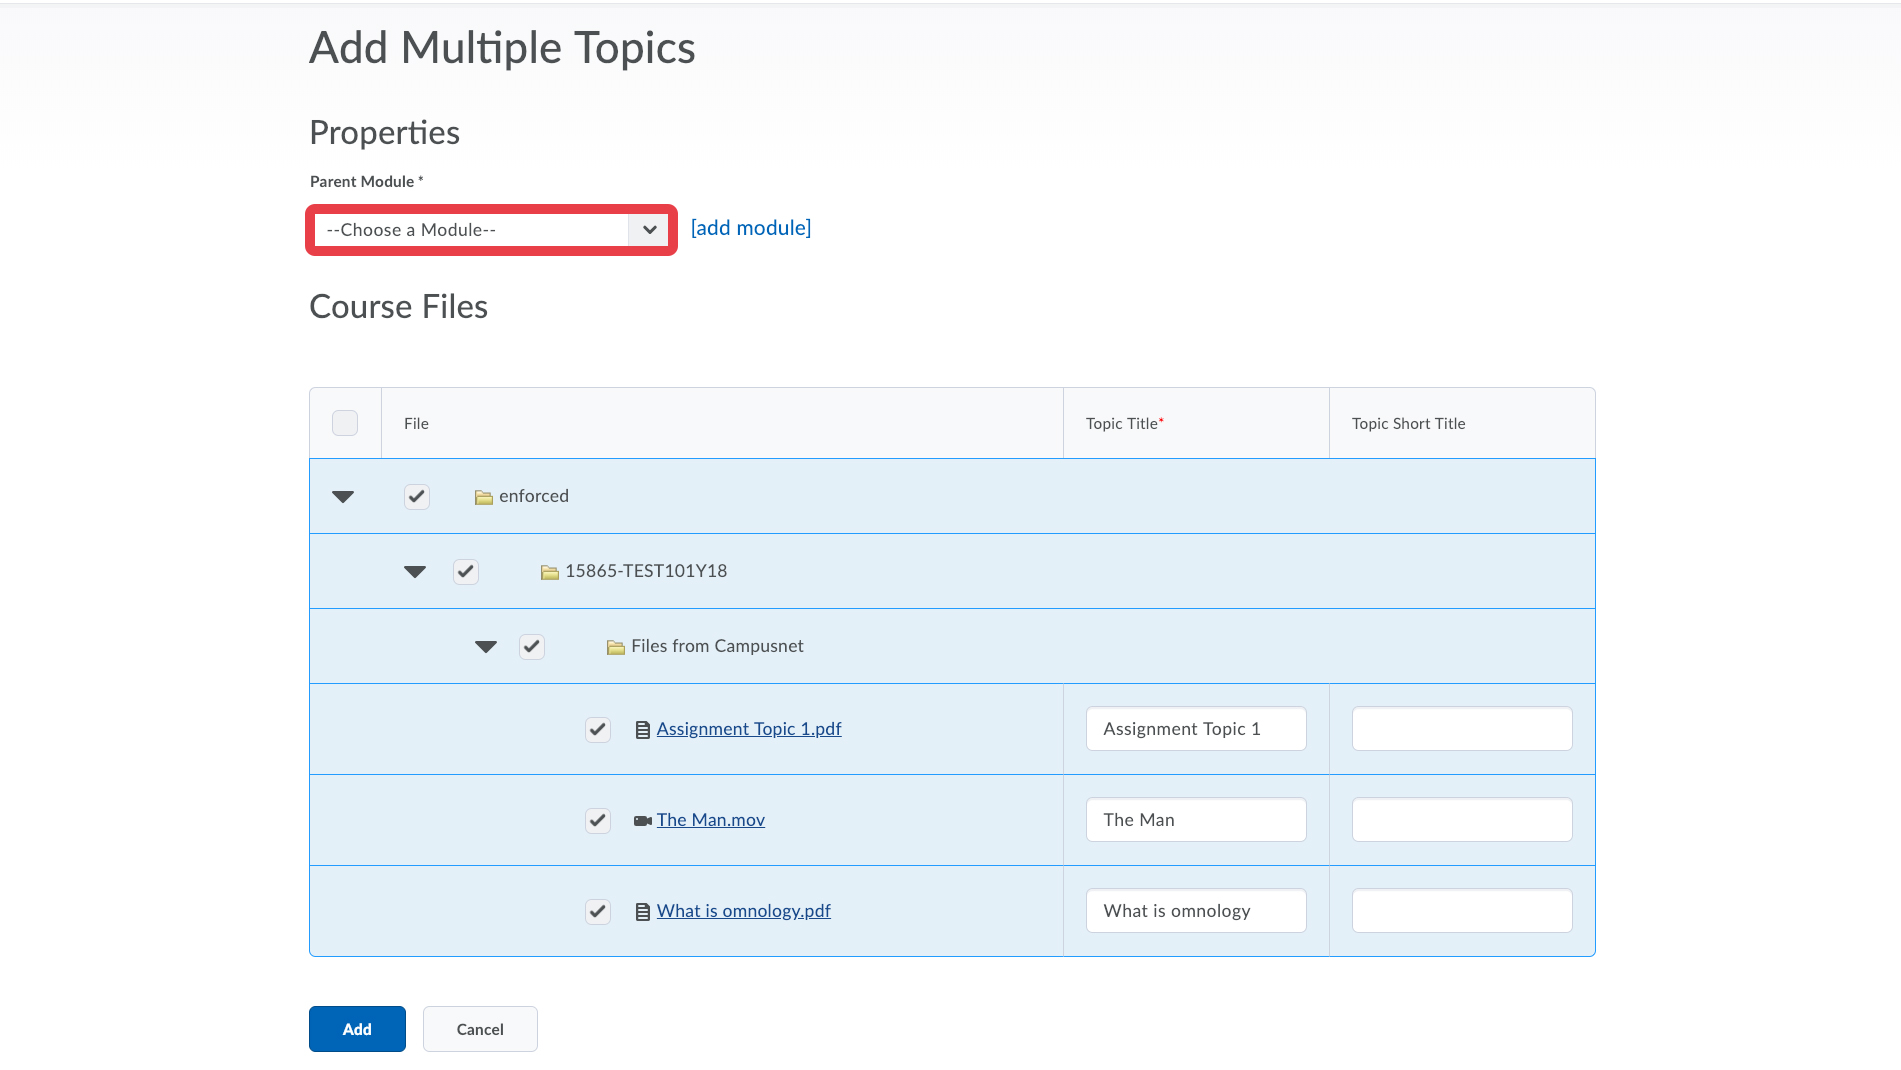Viewport: 1901px width, 1070px height.
Task: Click the video icon beside The Man.mov
Action: click(642, 821)
